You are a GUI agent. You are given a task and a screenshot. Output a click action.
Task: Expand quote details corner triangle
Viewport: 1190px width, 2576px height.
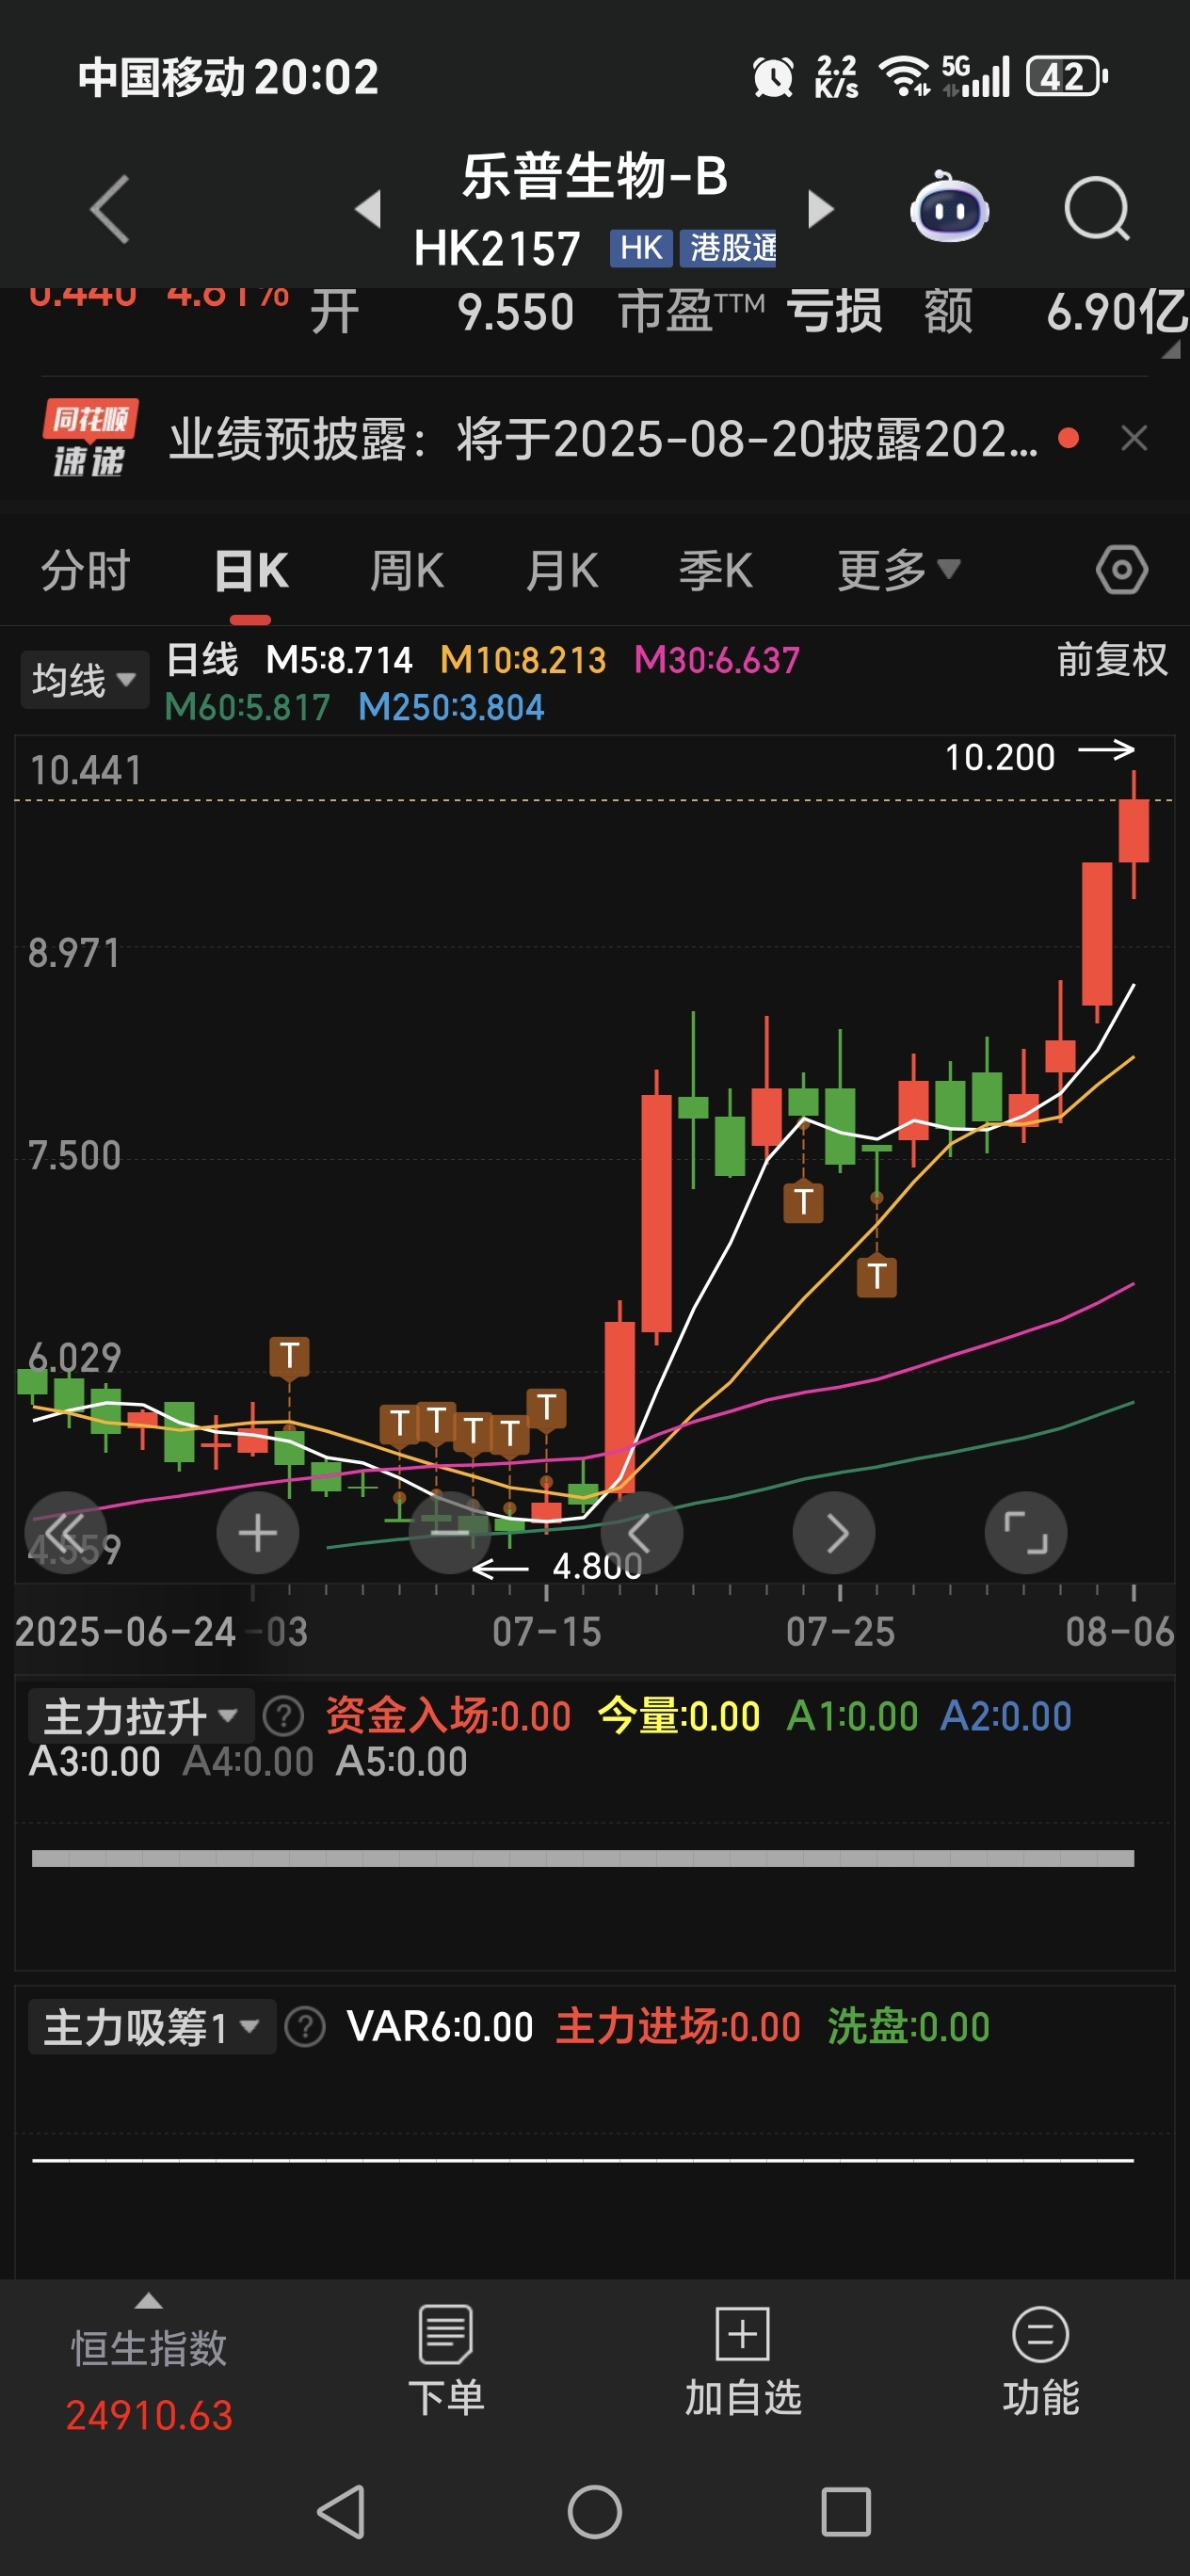(x=1171, y=349)
